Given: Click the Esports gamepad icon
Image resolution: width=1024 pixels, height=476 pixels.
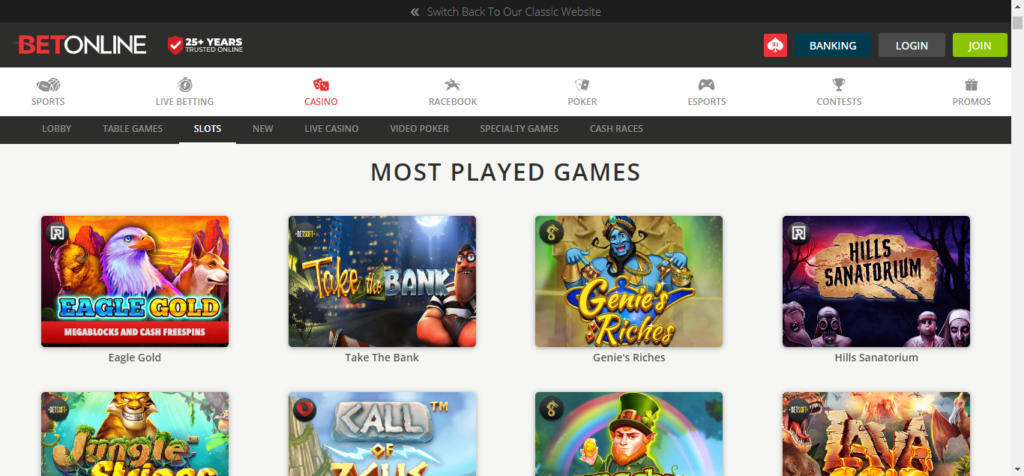Looking at the screenshot, I should pyautogui.click(x=707, y=85).
